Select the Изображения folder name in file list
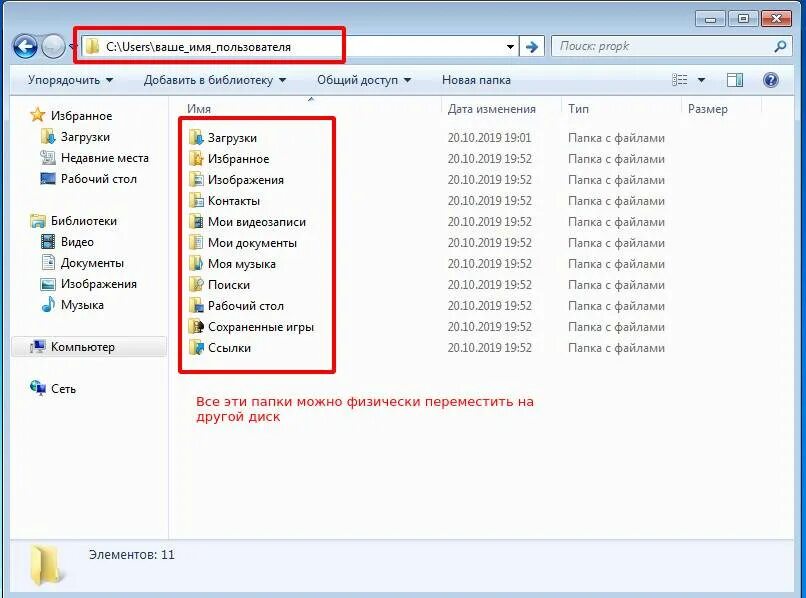806x598 pixels. point(246,180)
